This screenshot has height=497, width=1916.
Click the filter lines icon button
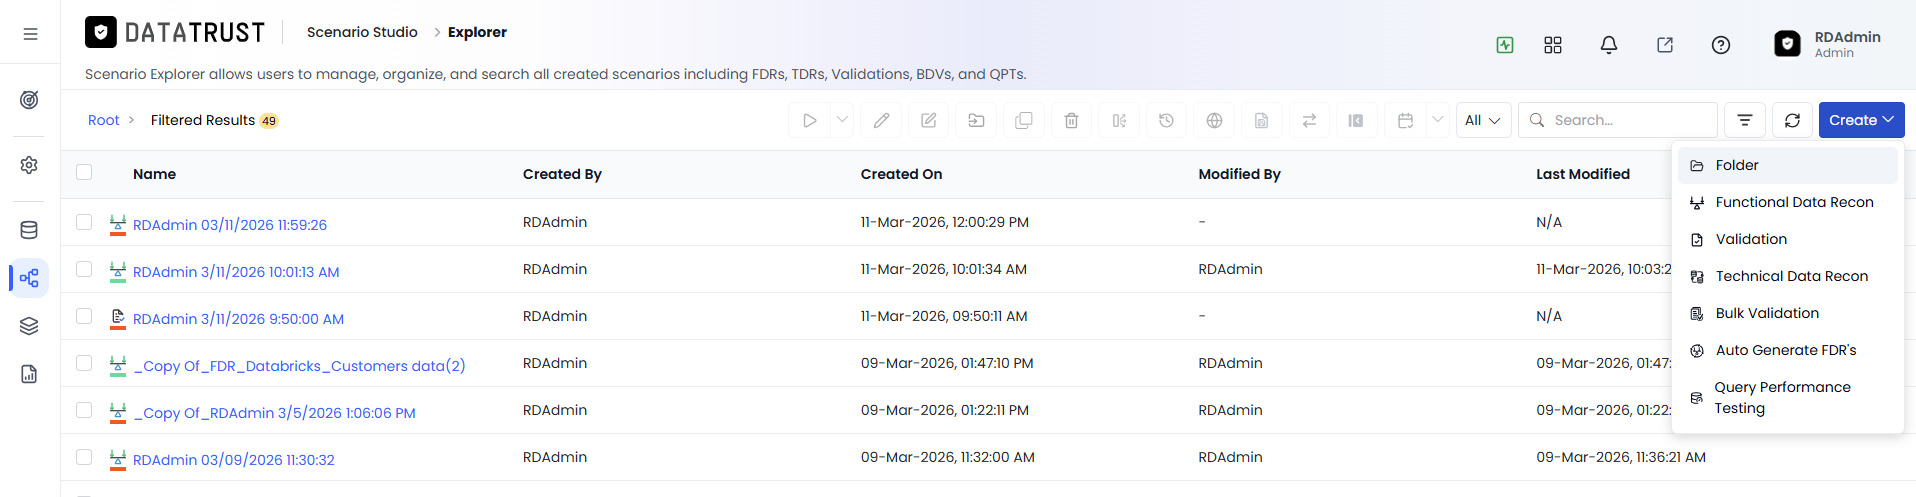(1745, 120)
